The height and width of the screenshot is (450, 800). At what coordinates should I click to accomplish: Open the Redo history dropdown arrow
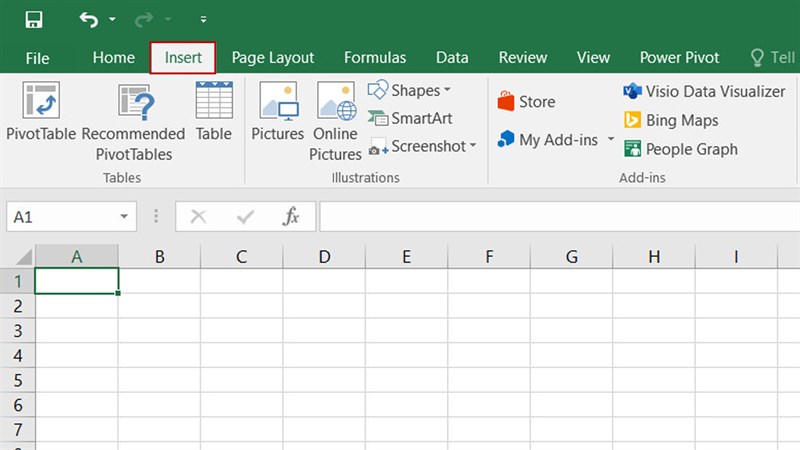click(168, 19)
